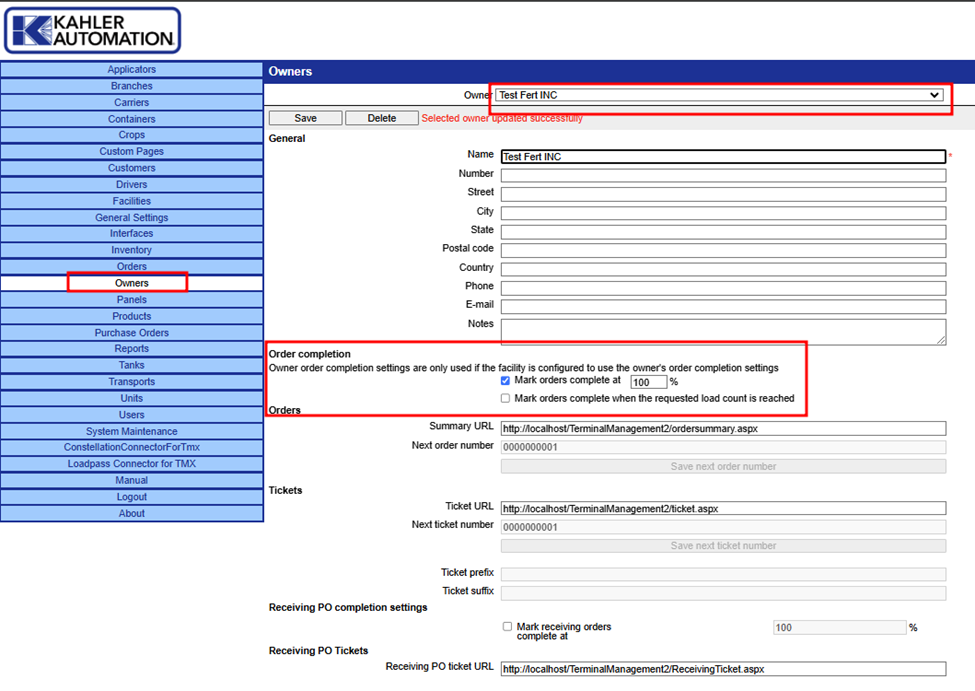This screenshot has height=691, width=975.
Task: Enable completion when requested load count reached
Action: pos(505,398)
